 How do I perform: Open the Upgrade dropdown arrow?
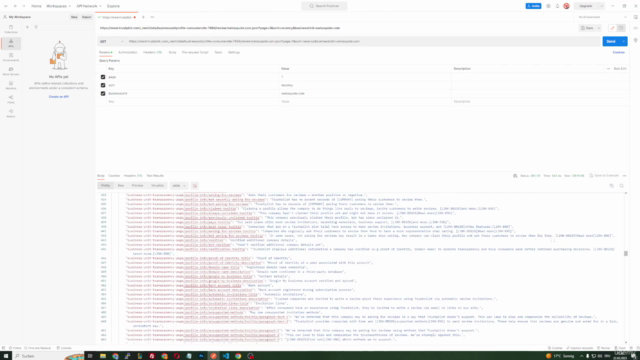coord(602,6)
